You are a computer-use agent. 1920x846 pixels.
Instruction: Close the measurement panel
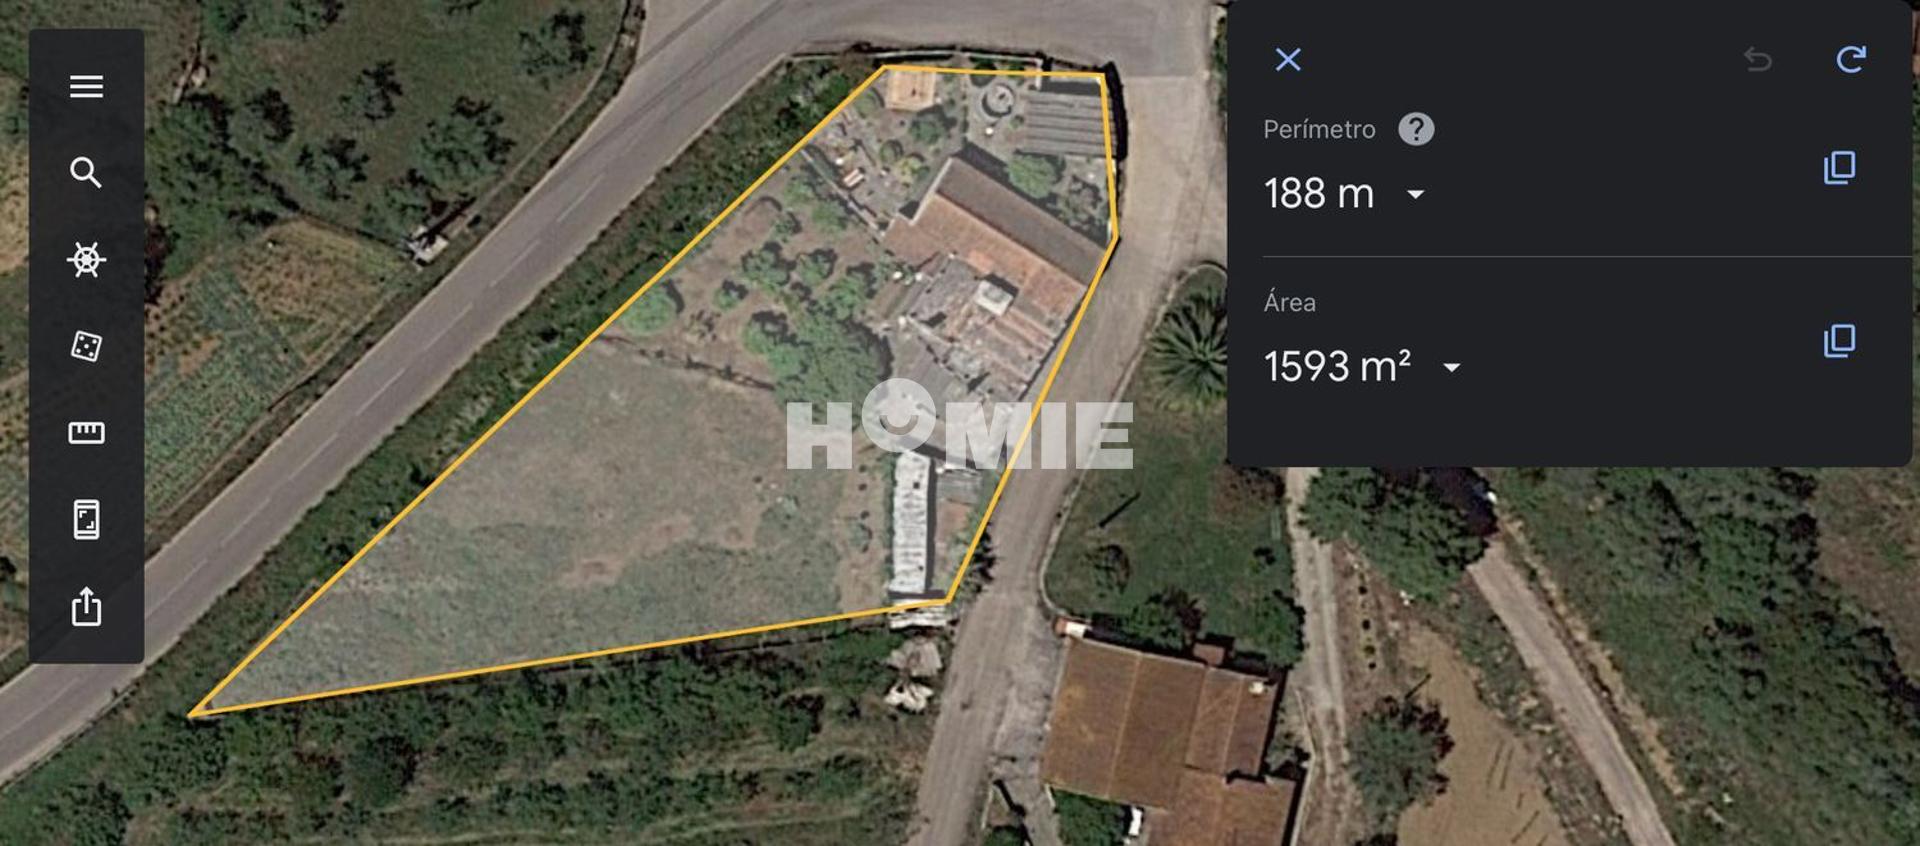point(1288,60)
